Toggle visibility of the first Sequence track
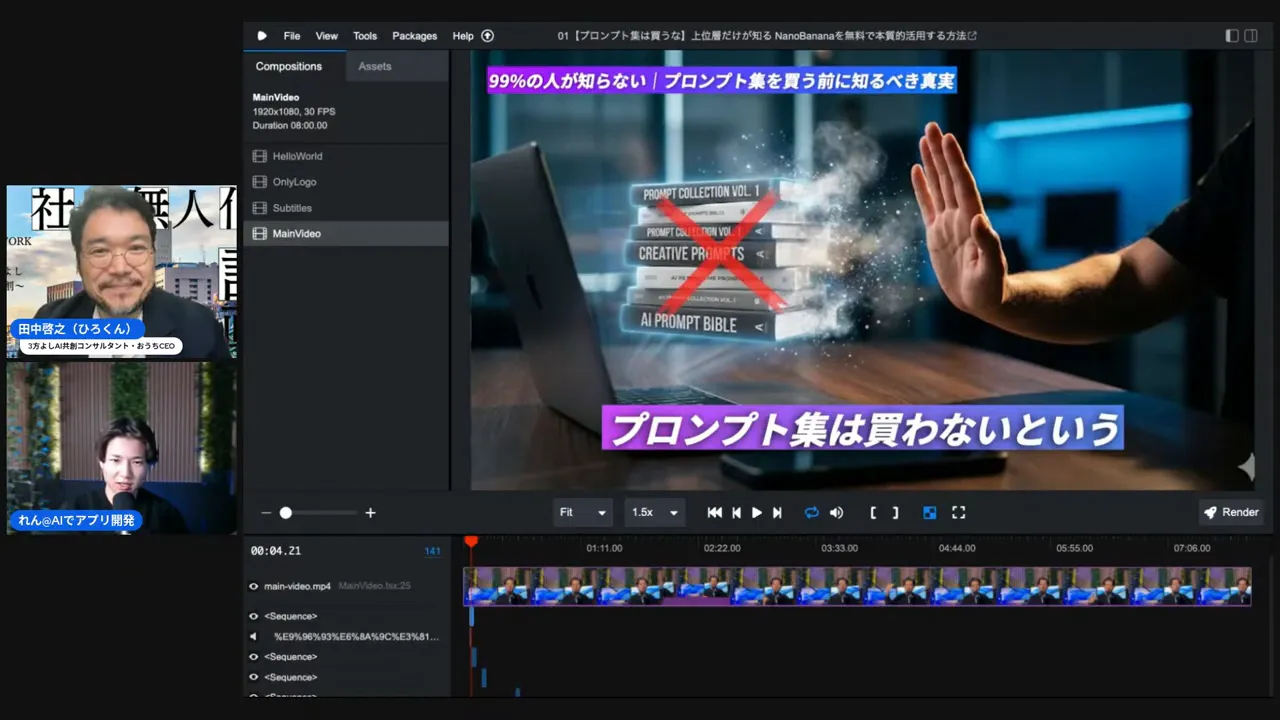The image size is (1280, 720). [x=253, y=616]
